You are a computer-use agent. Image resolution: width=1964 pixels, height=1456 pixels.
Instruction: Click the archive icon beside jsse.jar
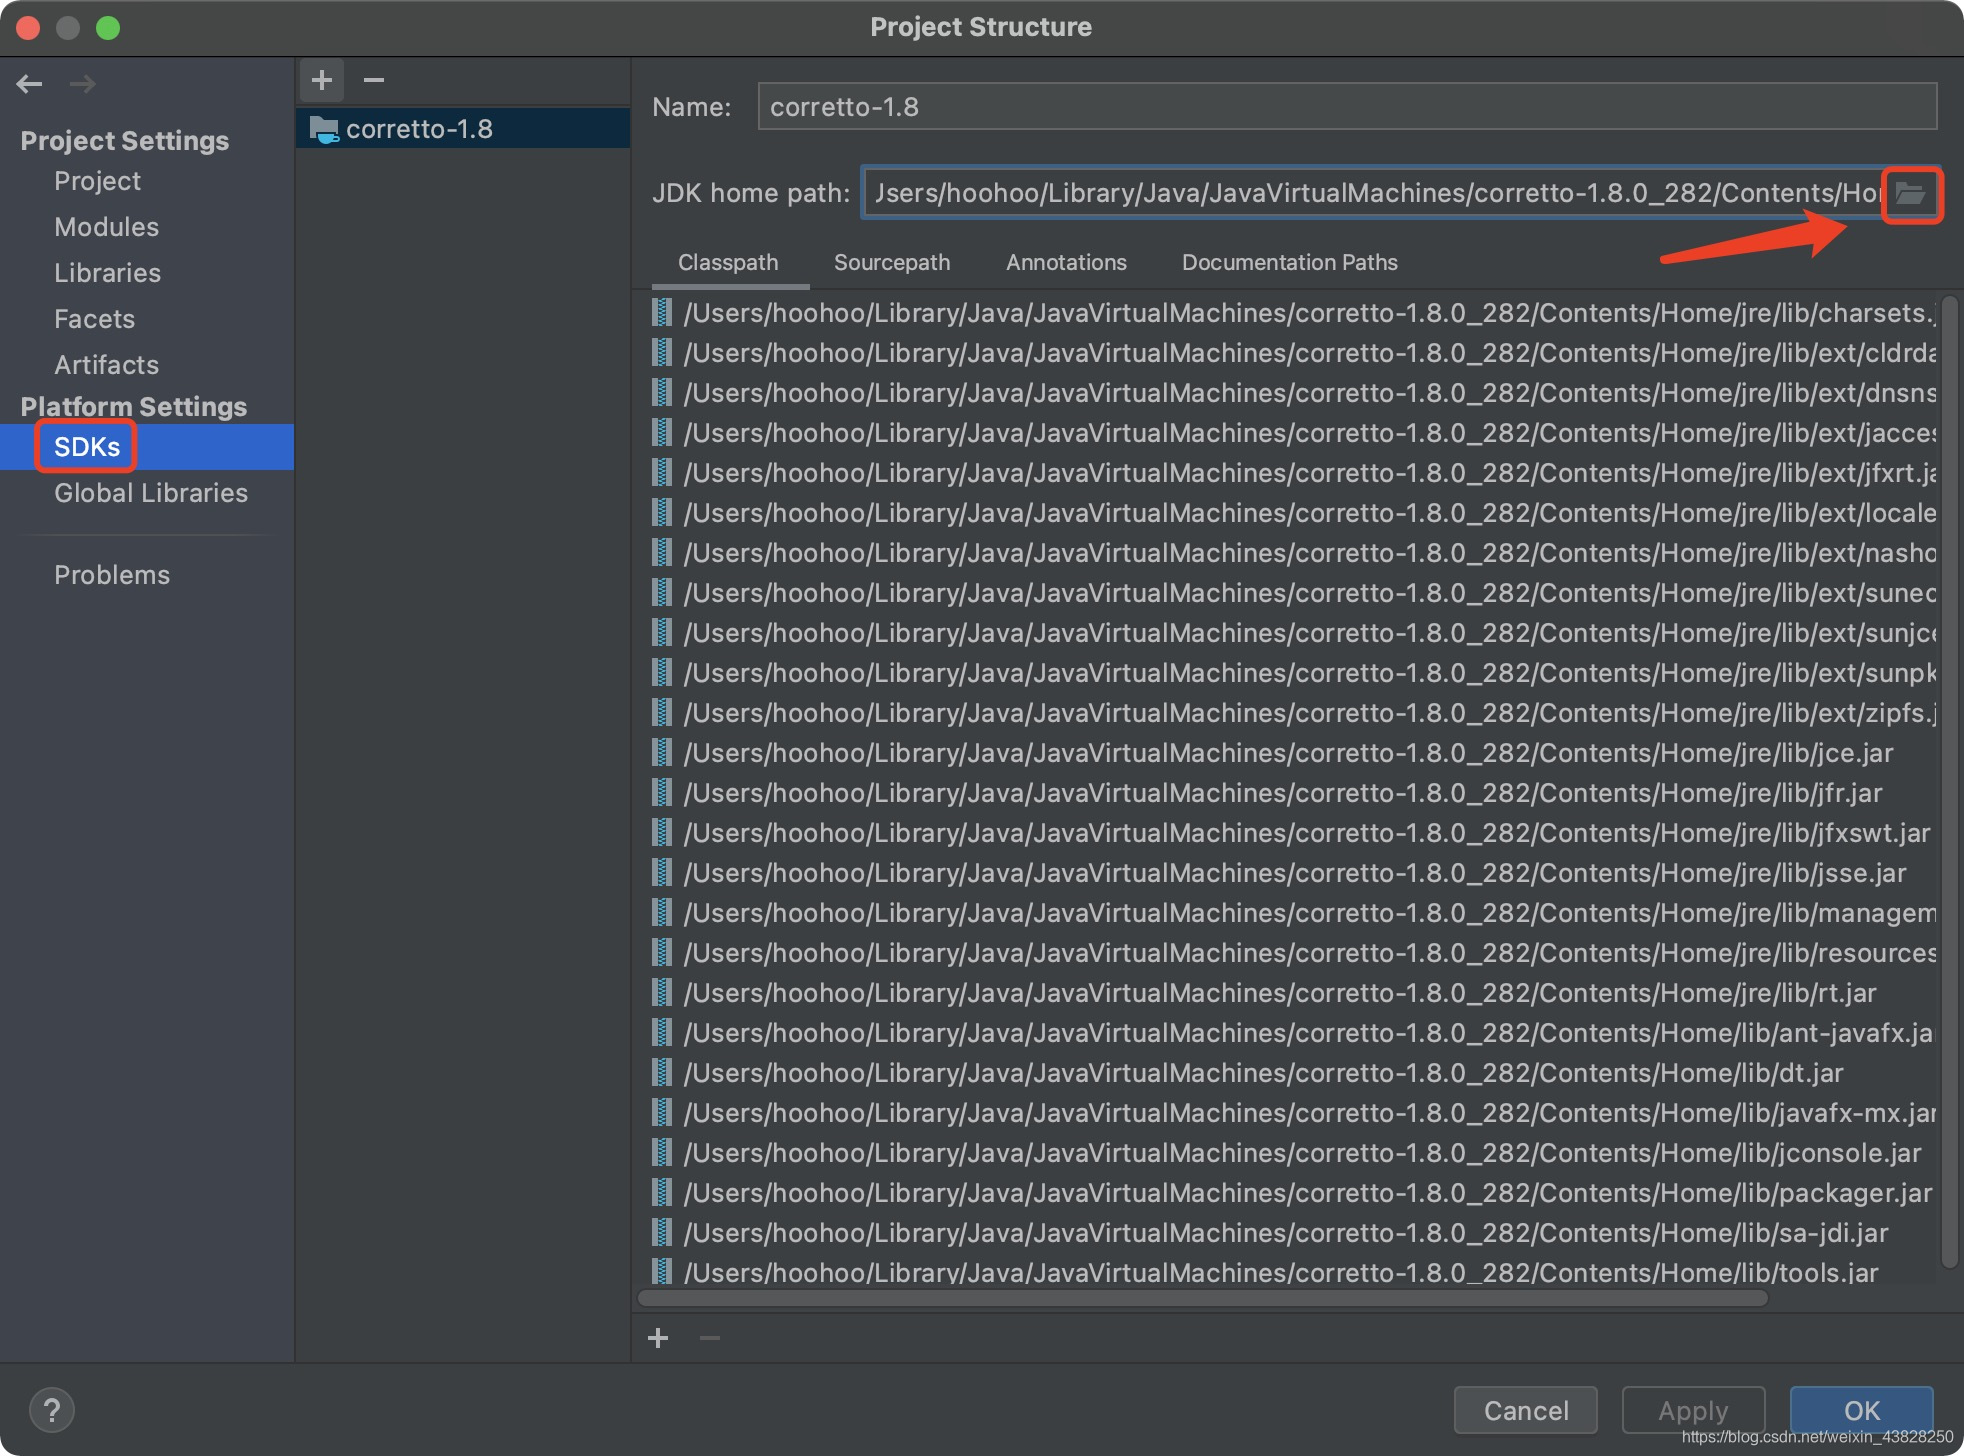662,873
